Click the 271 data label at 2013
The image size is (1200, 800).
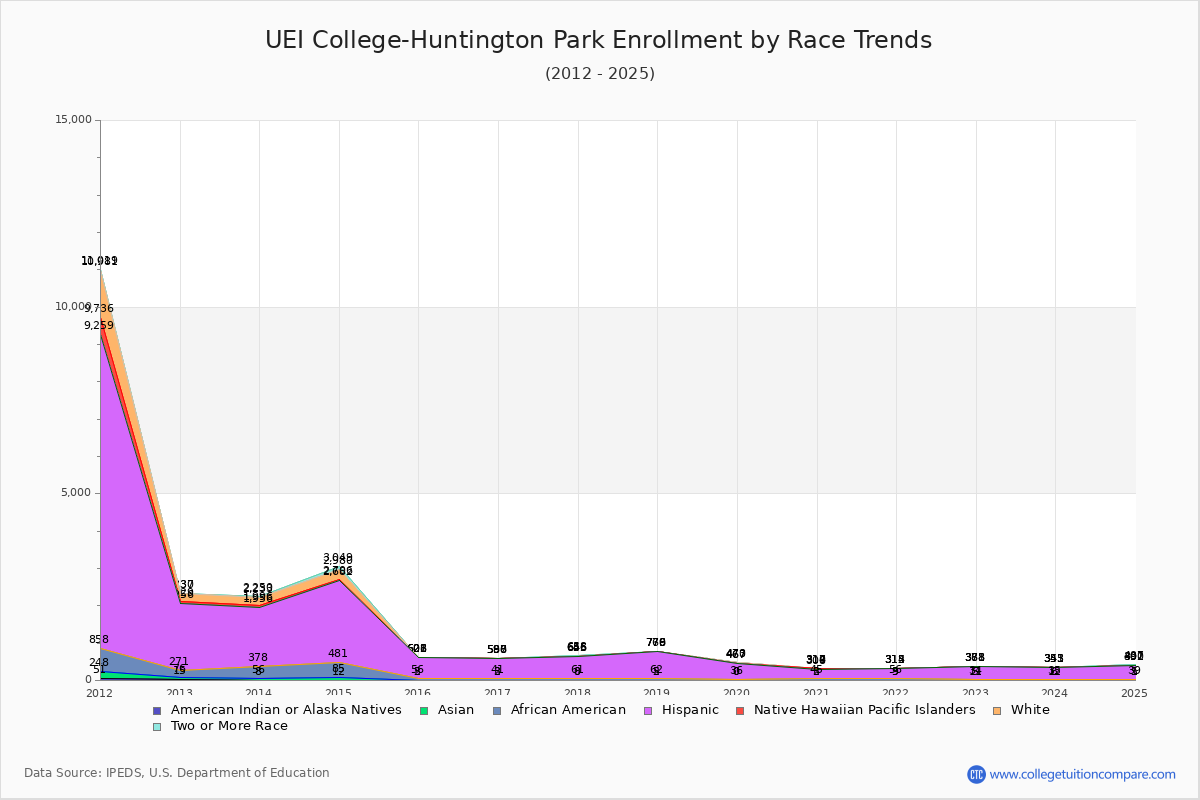click(179, 662)
